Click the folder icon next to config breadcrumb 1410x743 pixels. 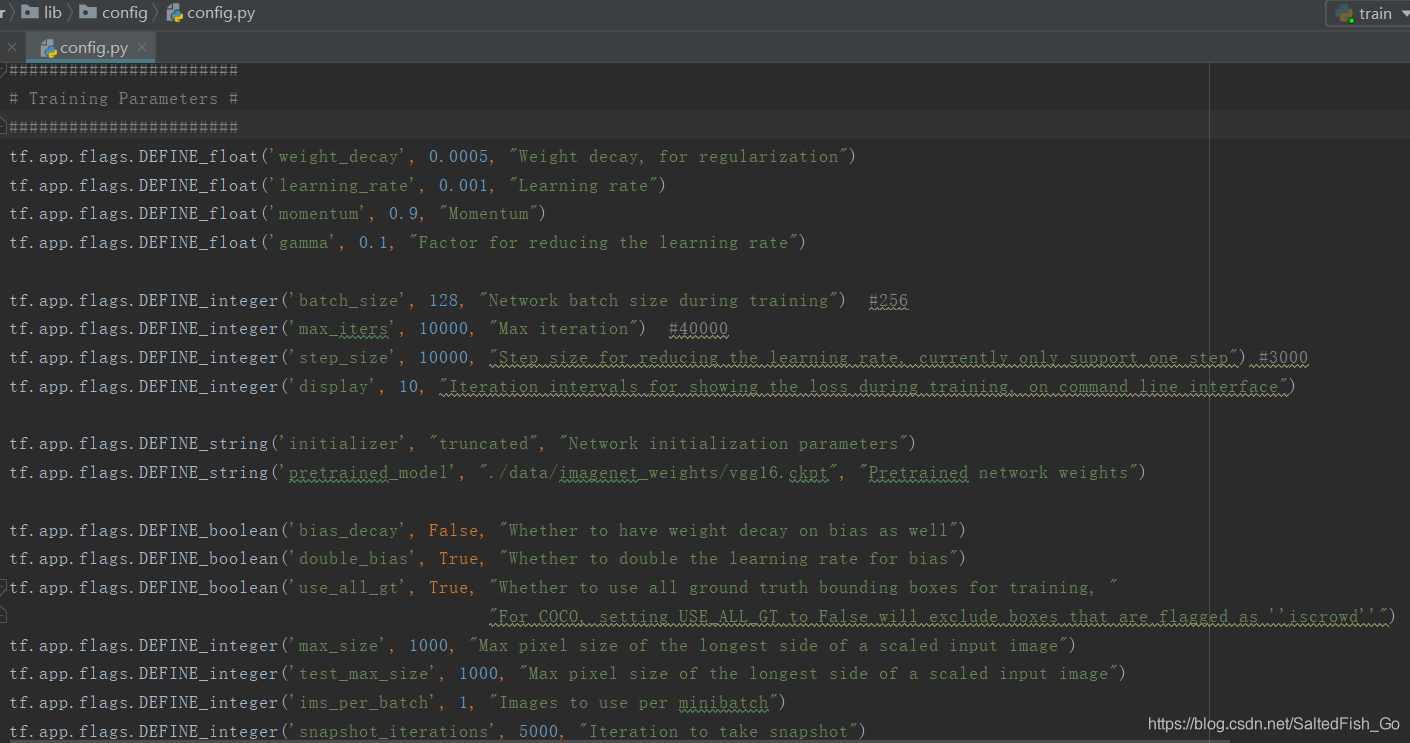coord(88,12)
